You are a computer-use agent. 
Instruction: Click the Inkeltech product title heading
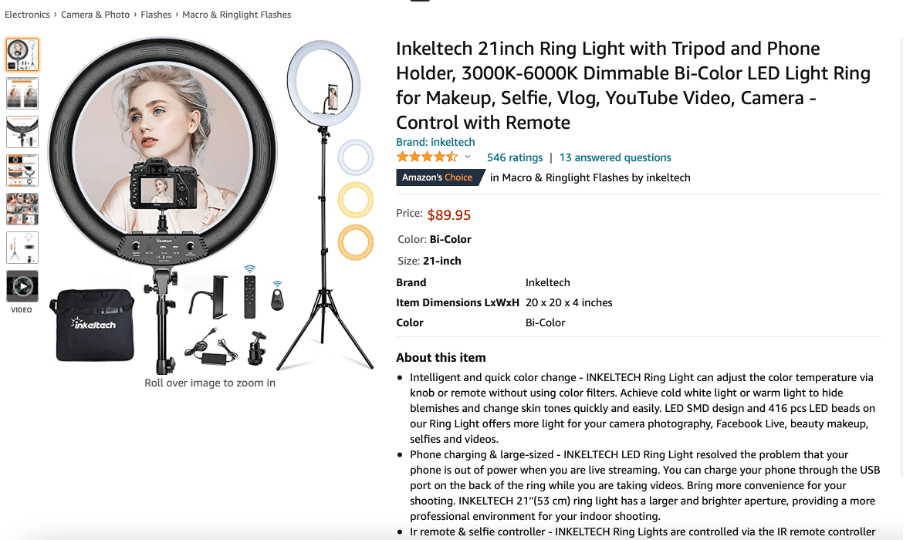point(634,85)
